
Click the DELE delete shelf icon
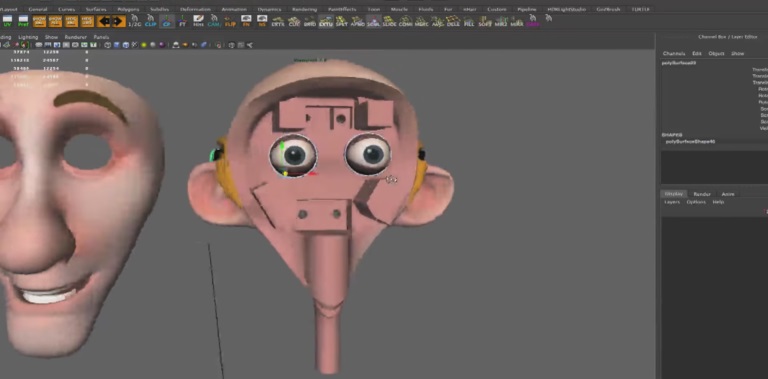[453, 21]
